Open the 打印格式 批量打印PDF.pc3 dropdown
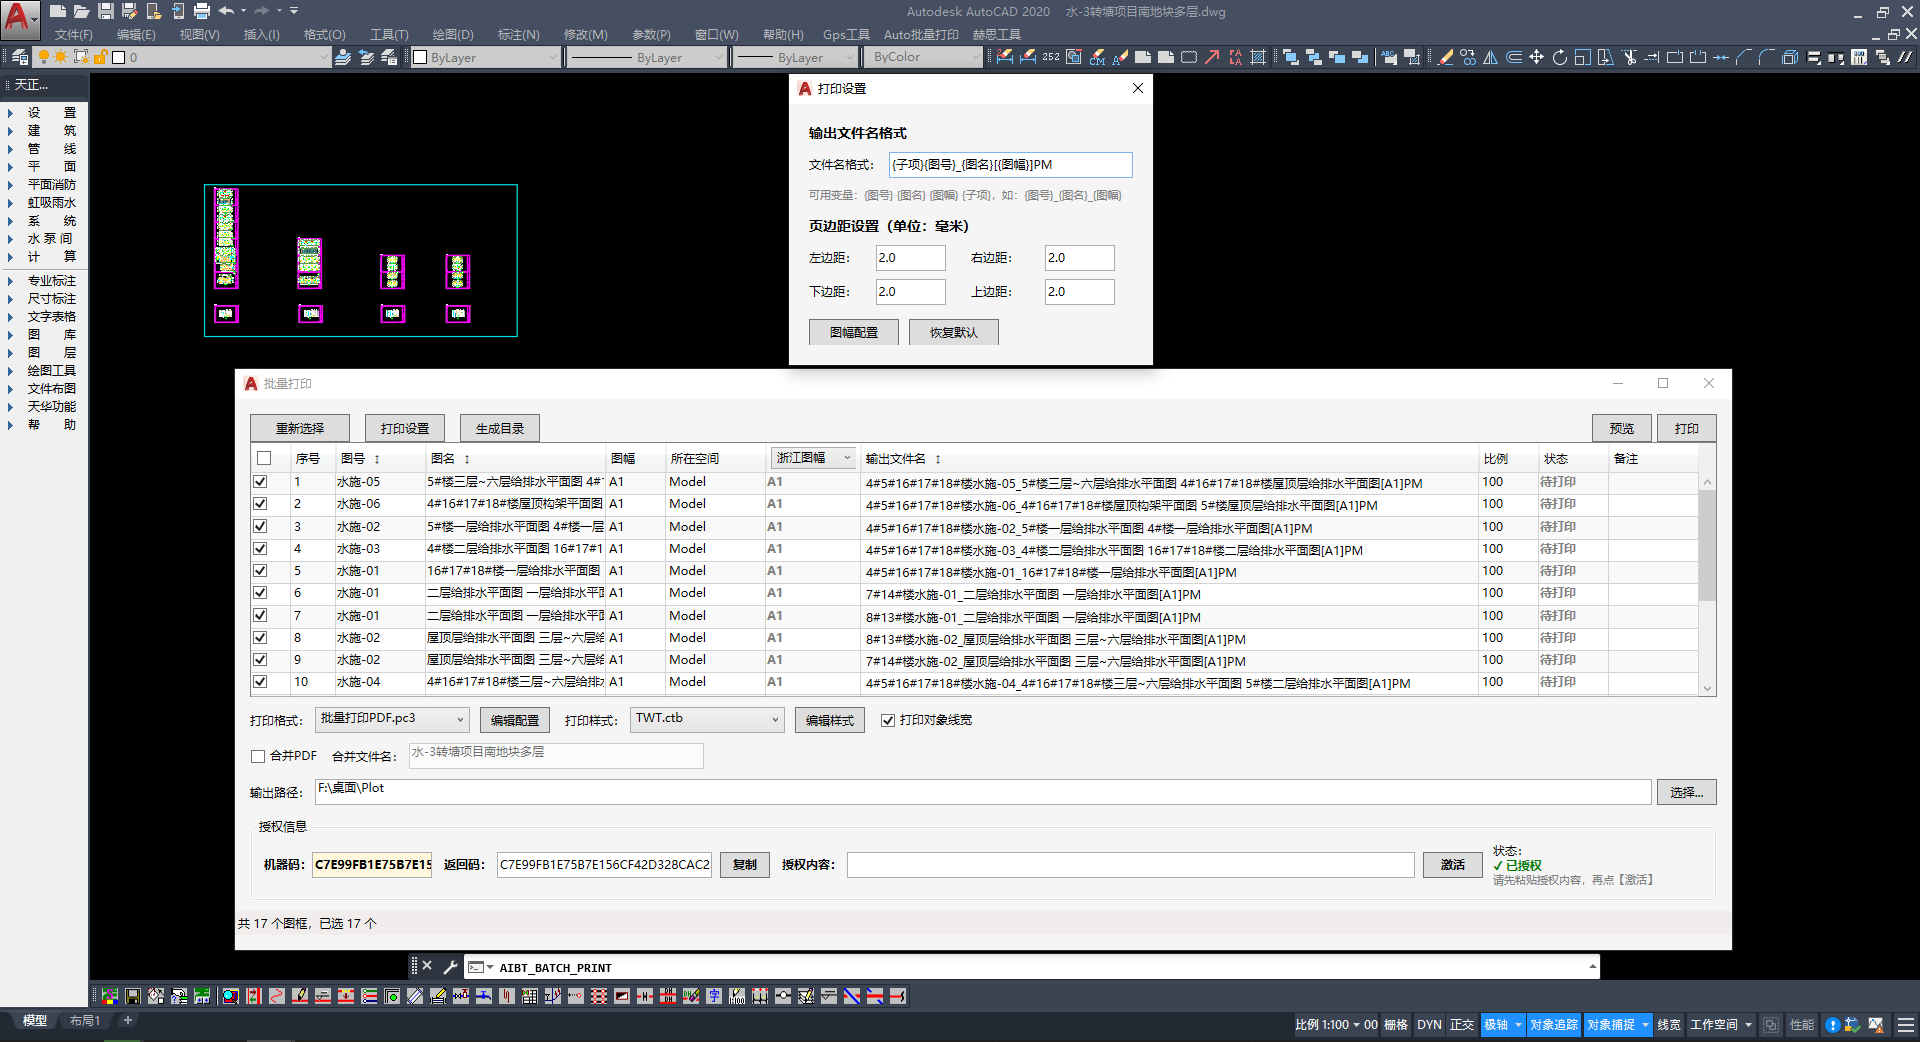The height and width of the screenshot is (1042, 1920). (392, 719)
